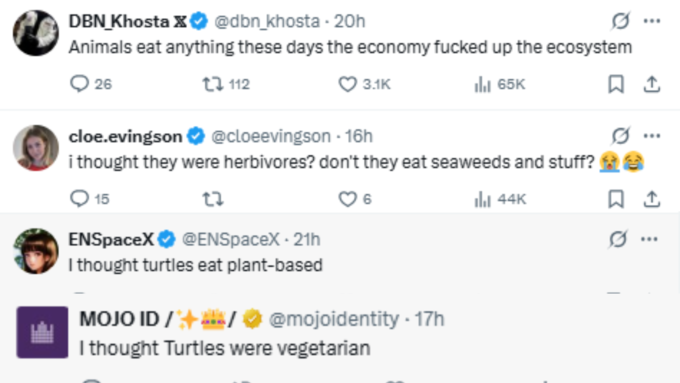
Task: Bookmark DBN_Khosta's tweet
Action: pos(616,84)
